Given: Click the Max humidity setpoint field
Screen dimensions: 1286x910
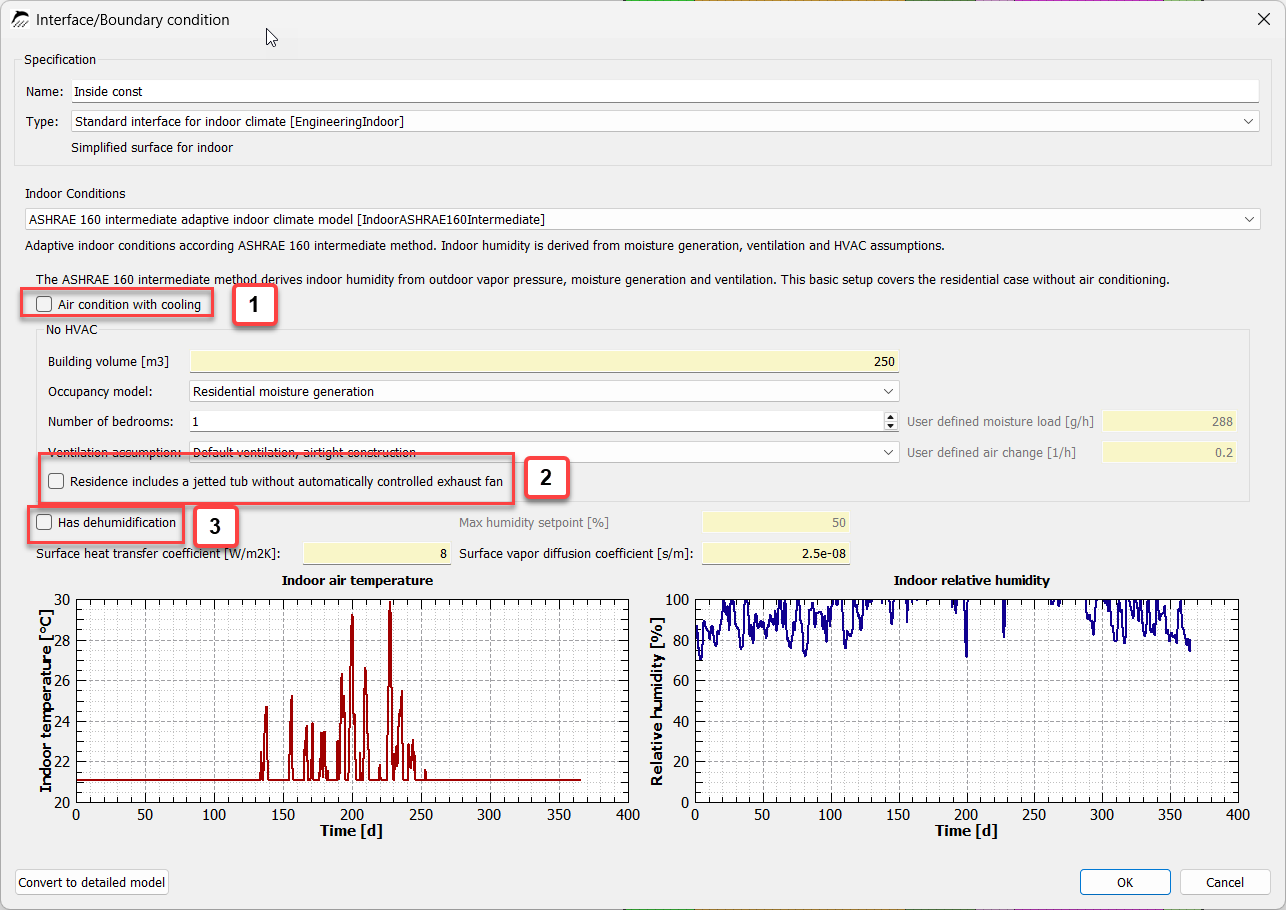Looking at the screenshot, I should pos(776,522).
